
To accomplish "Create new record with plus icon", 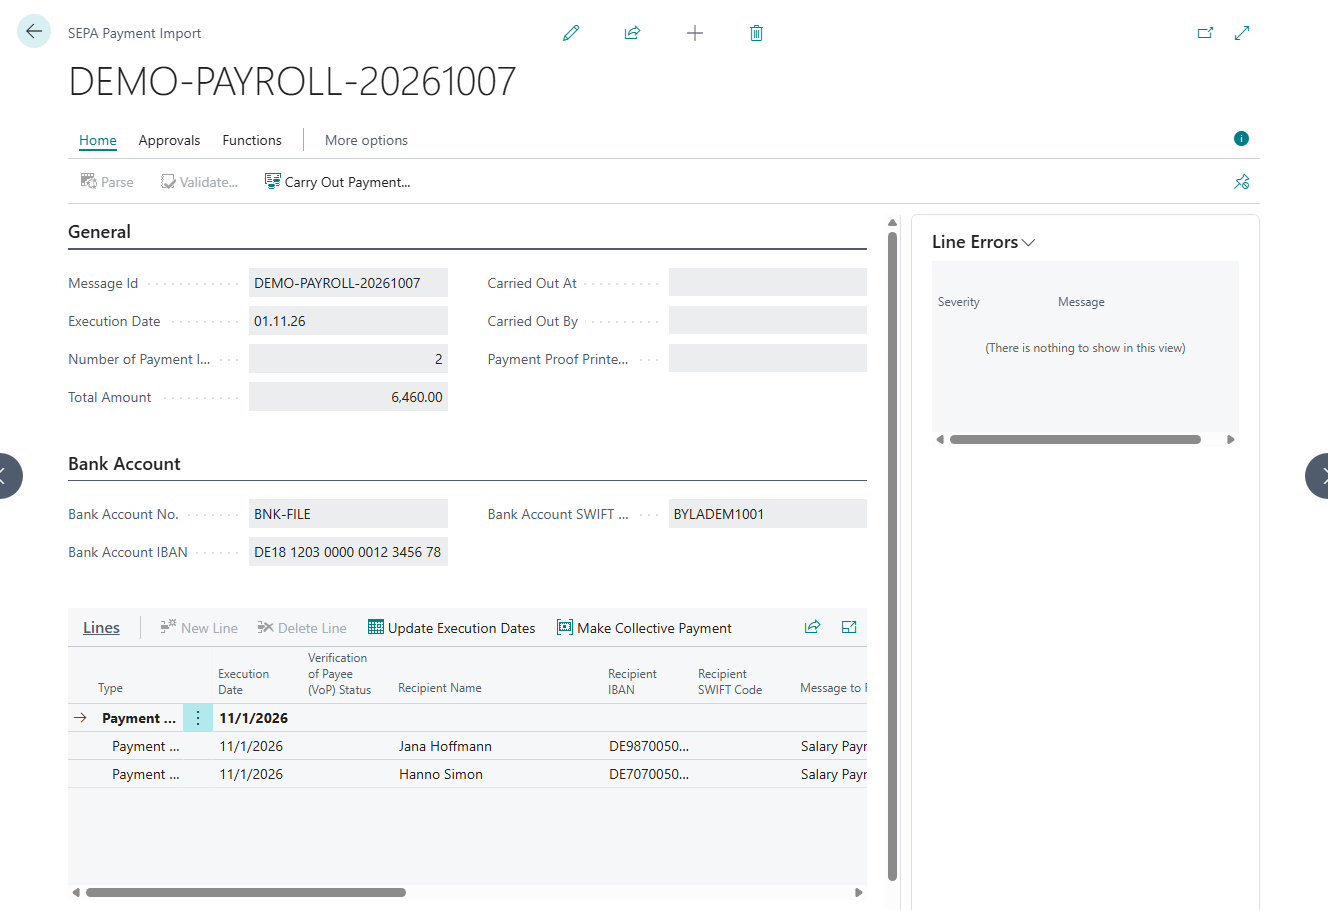I will point(695,33).
